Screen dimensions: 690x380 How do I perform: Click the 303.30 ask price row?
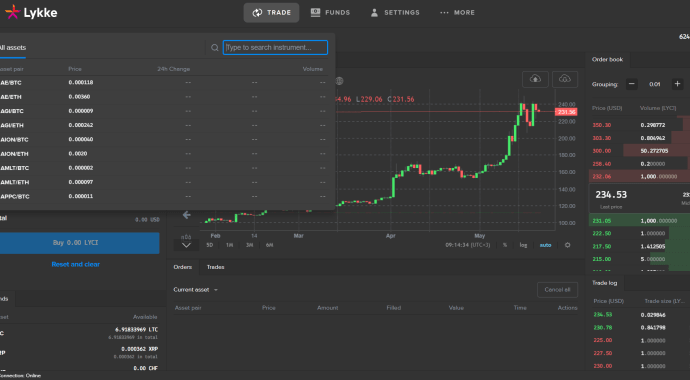point(639,138)
